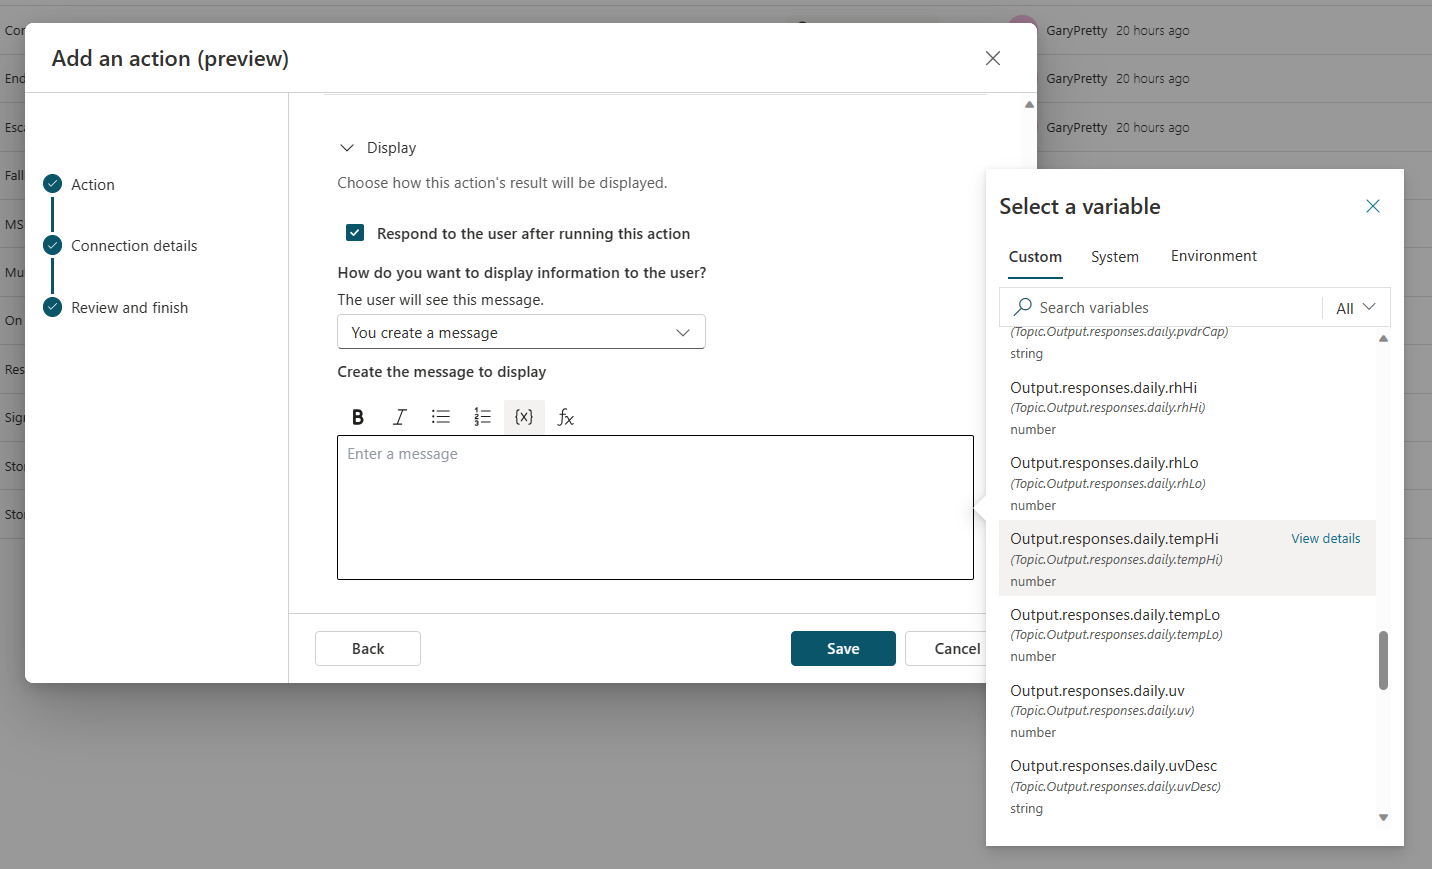Apply italic formatting in message toolbar
Screen dimensions: 1432x869
399,417
